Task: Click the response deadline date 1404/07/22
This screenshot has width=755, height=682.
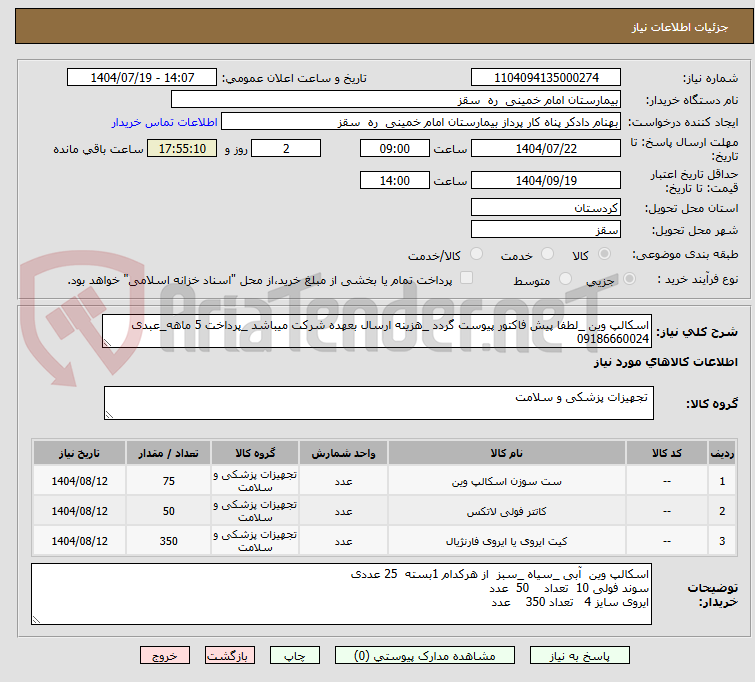Action: tap(546, 148)
